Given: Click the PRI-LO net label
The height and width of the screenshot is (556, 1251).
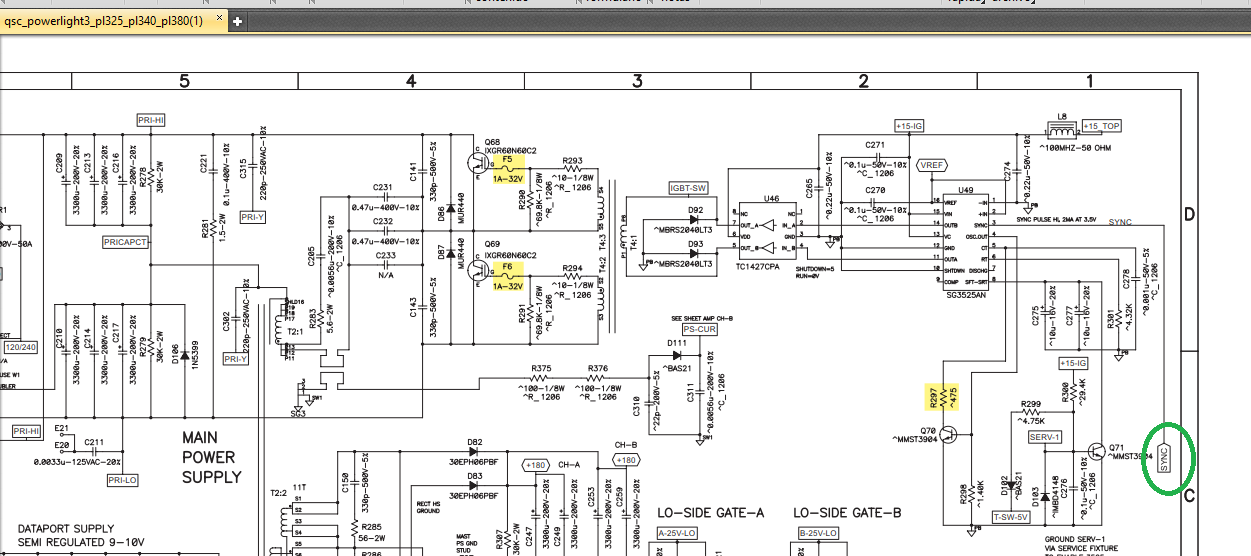Looking at the screenshot, I should [x=121, y=480].
